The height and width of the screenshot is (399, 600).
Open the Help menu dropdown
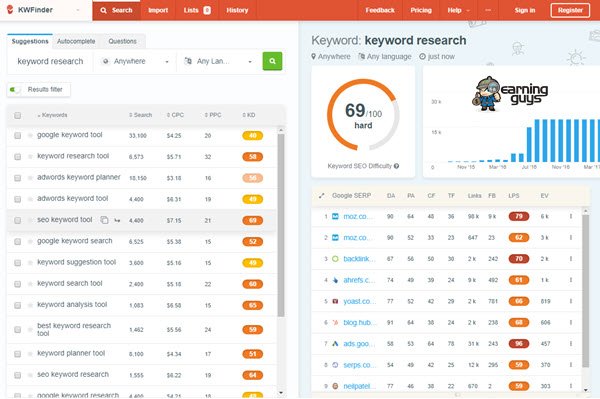coord(458,10)
